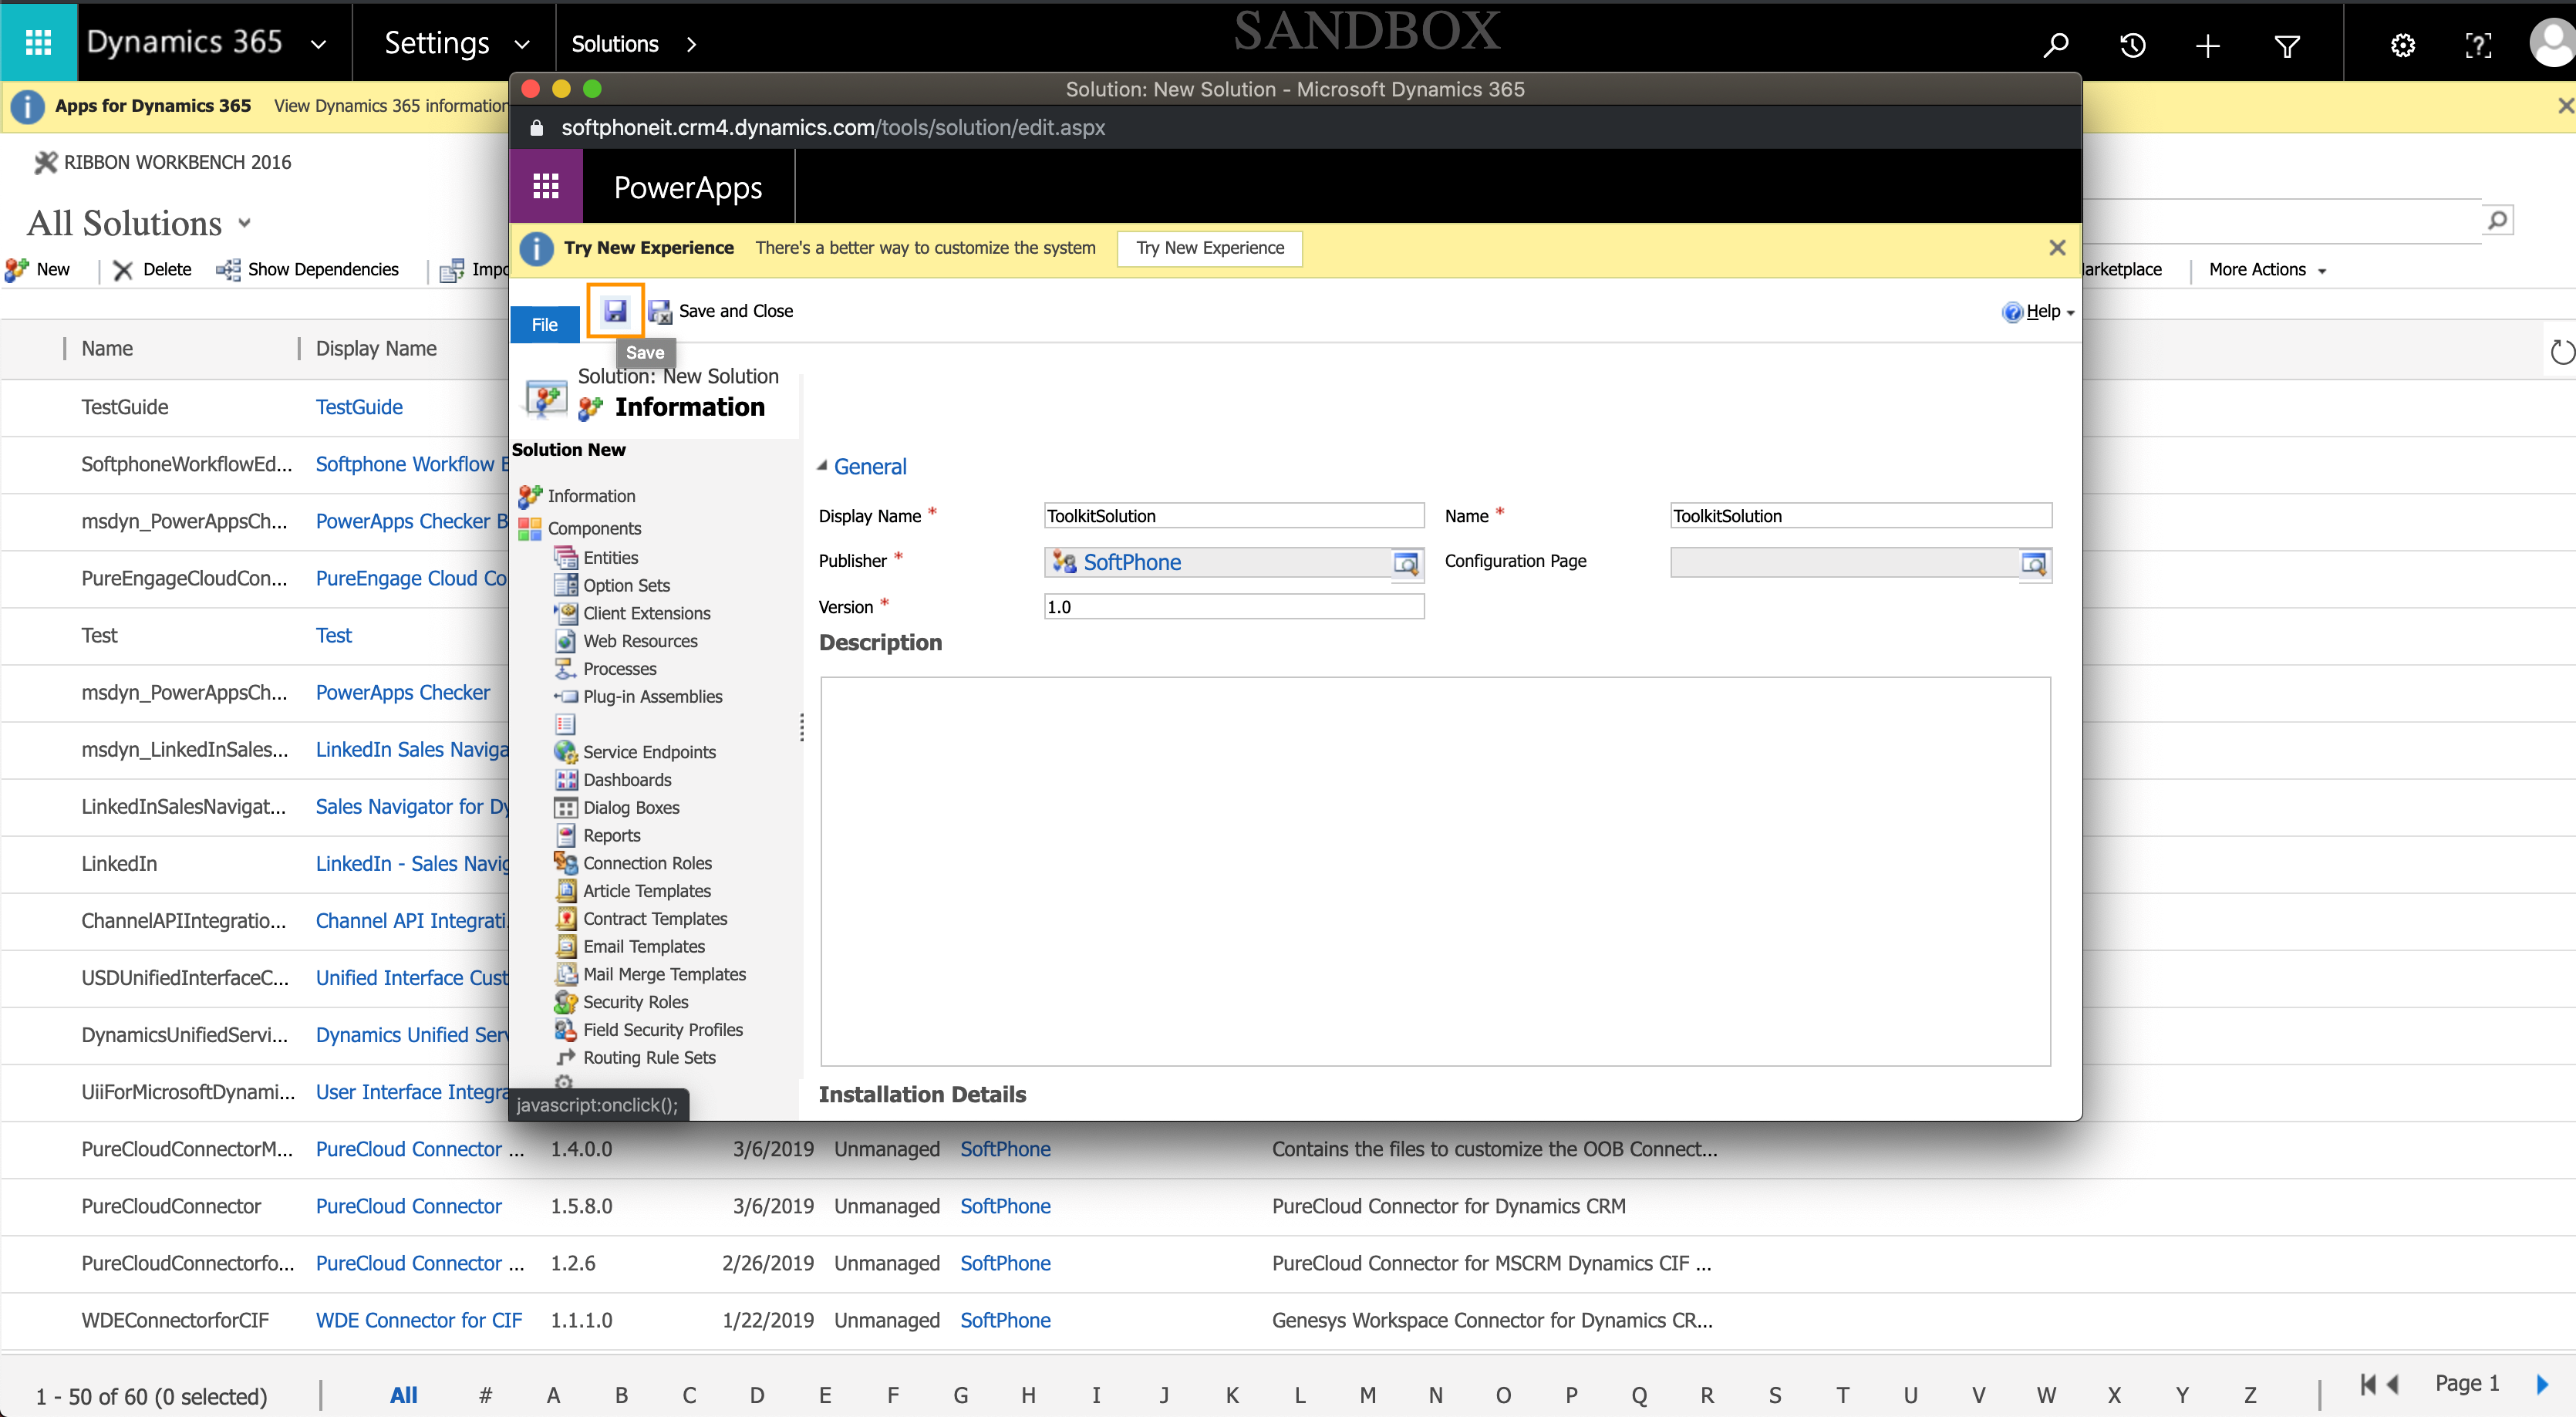Click inside the Description text area

pos(1435,871)
